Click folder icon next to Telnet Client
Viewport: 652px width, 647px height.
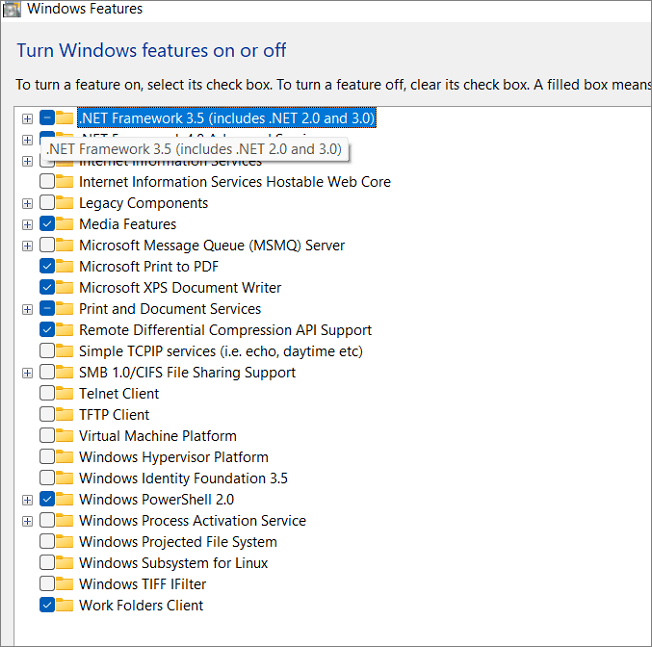[65, 393]
